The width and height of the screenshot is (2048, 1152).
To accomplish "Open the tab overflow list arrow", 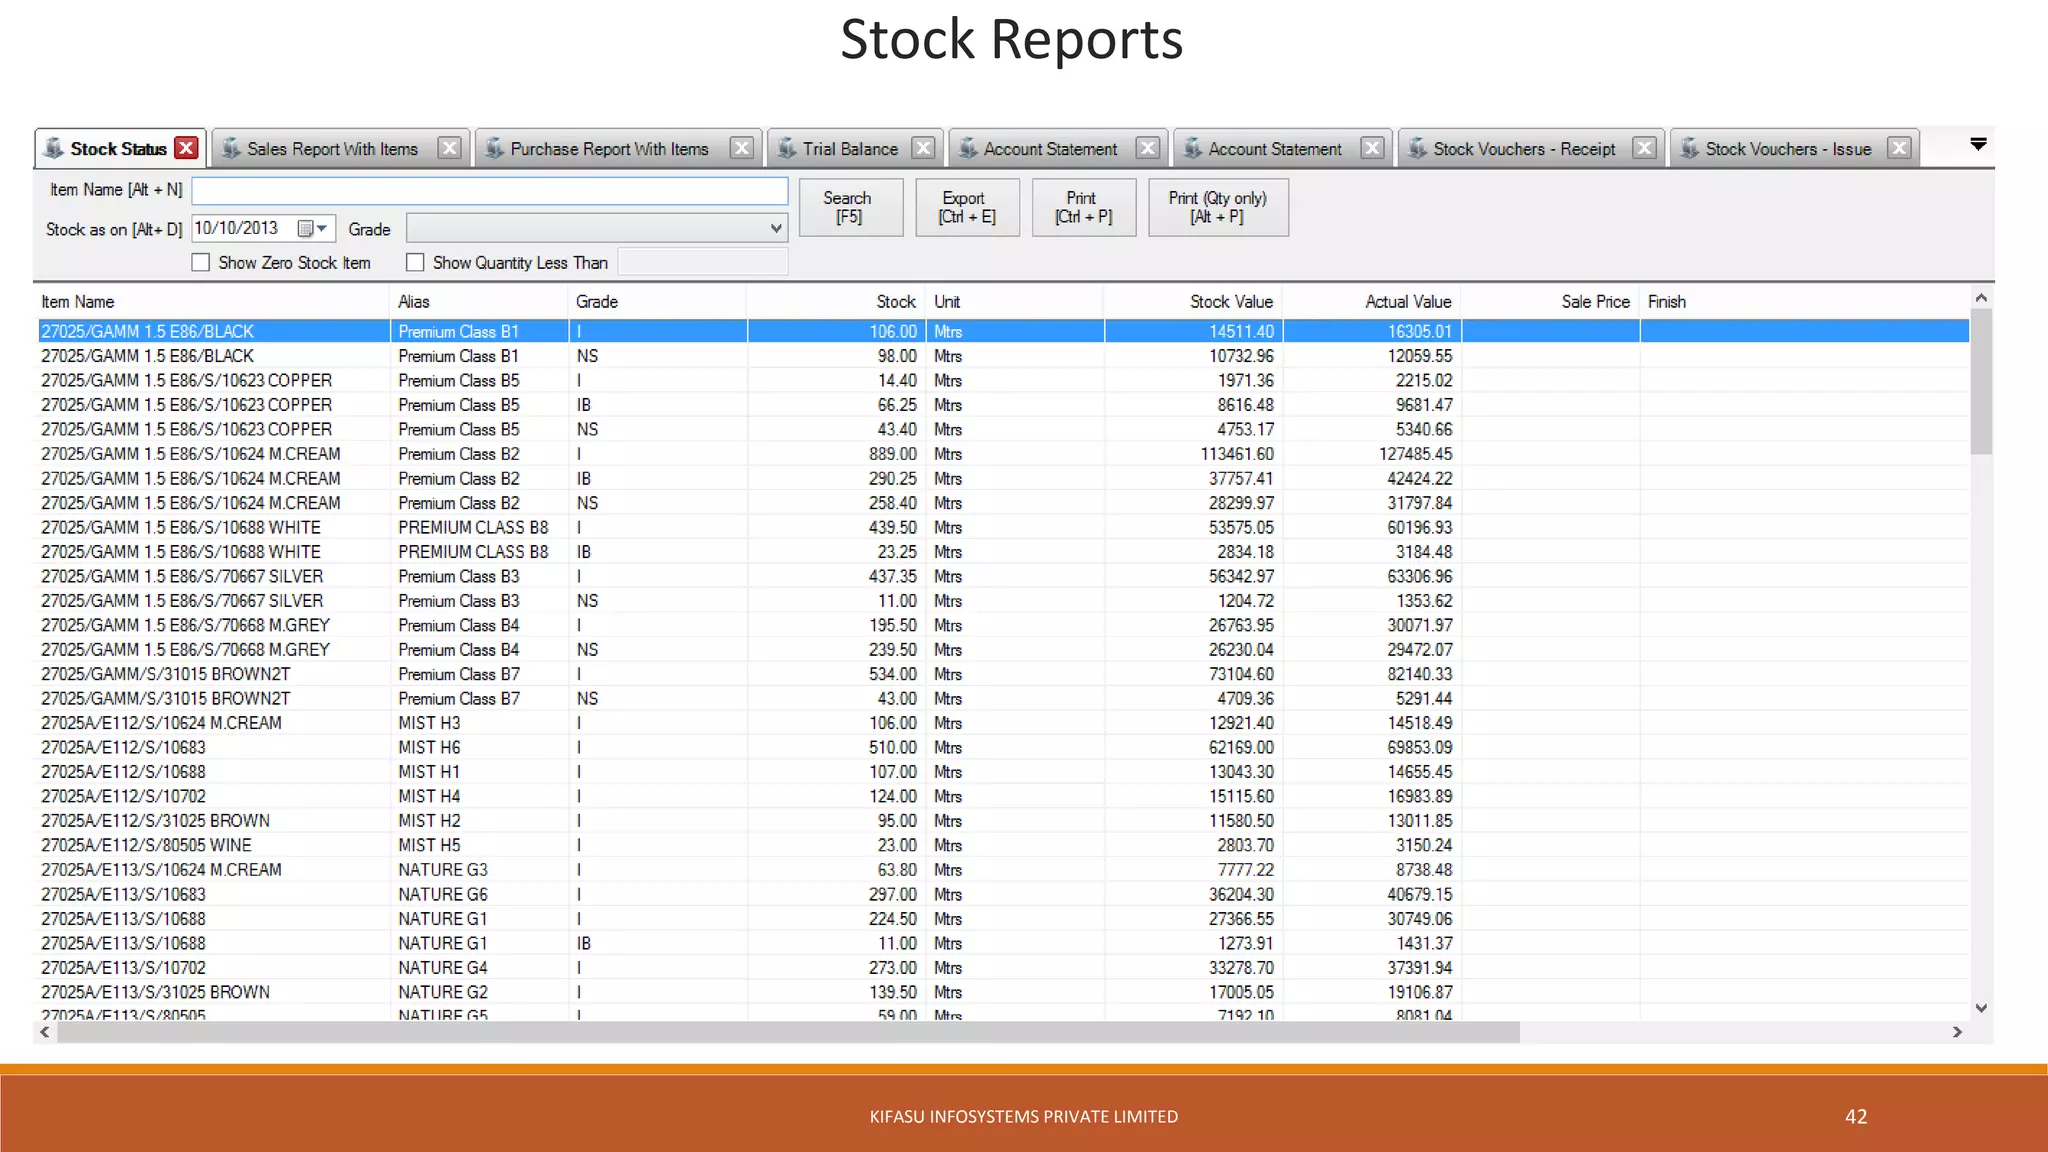I will 1978,144.
